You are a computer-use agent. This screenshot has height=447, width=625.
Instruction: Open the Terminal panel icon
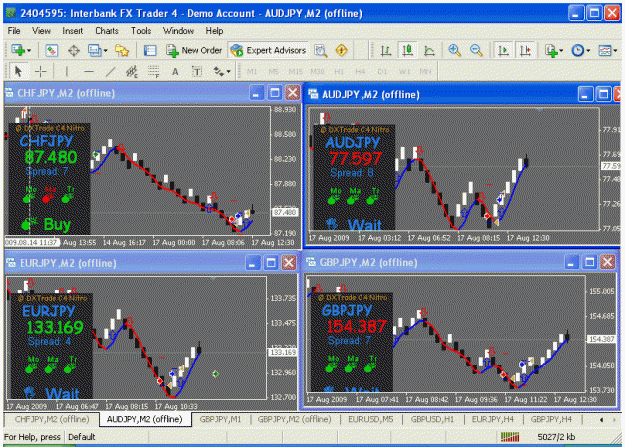150,50
